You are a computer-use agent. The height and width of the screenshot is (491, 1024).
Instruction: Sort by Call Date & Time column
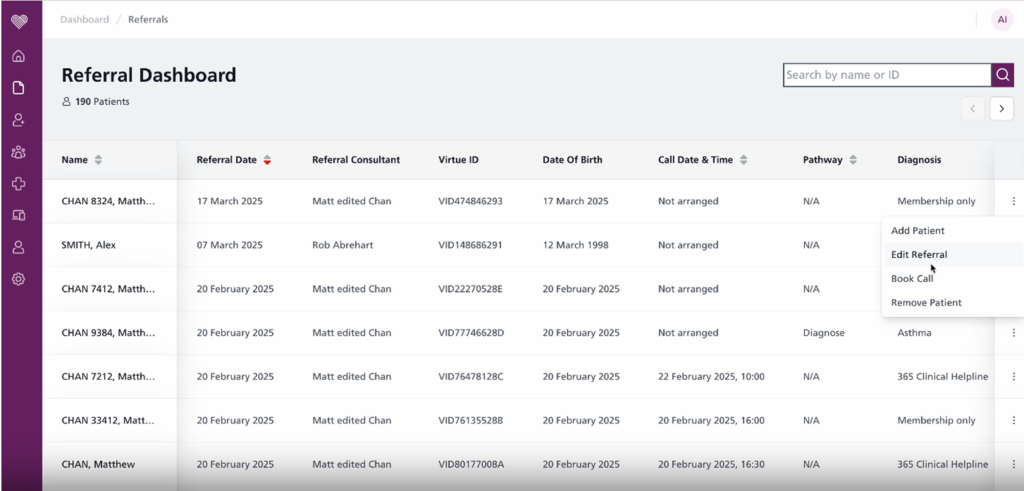743,160
